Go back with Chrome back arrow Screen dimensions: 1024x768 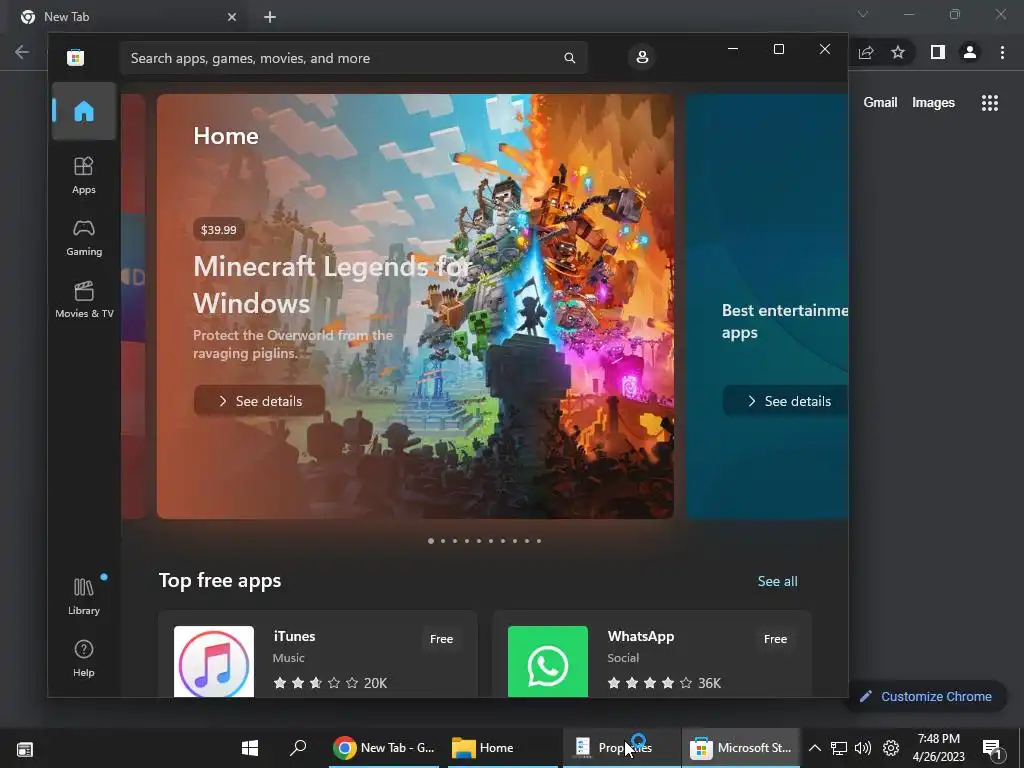(x=22, y=52)
